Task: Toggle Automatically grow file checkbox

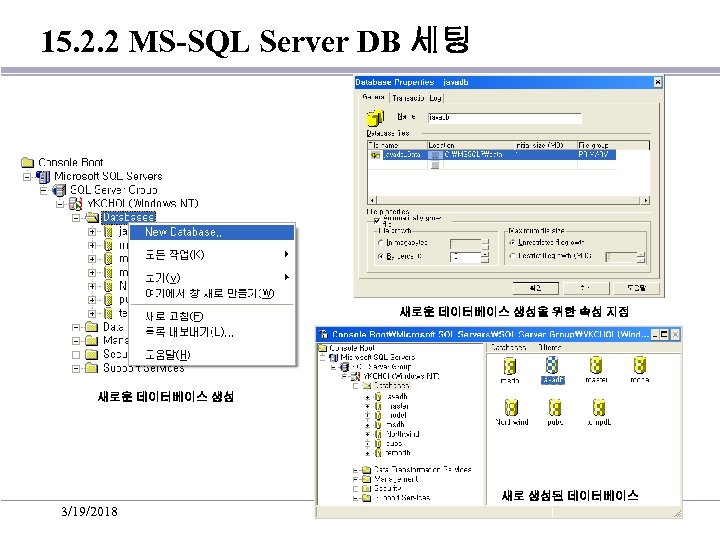Action: tap(377, 221)
